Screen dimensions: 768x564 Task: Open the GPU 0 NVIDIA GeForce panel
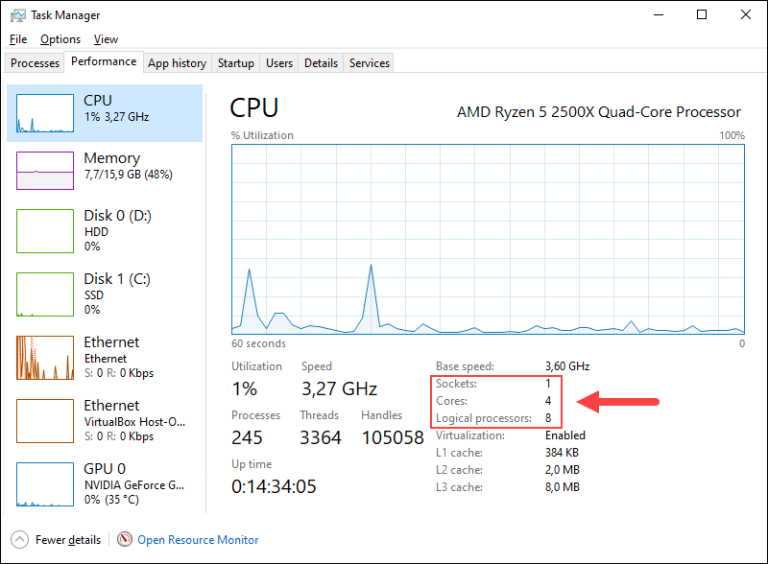(x=108, y=483)
